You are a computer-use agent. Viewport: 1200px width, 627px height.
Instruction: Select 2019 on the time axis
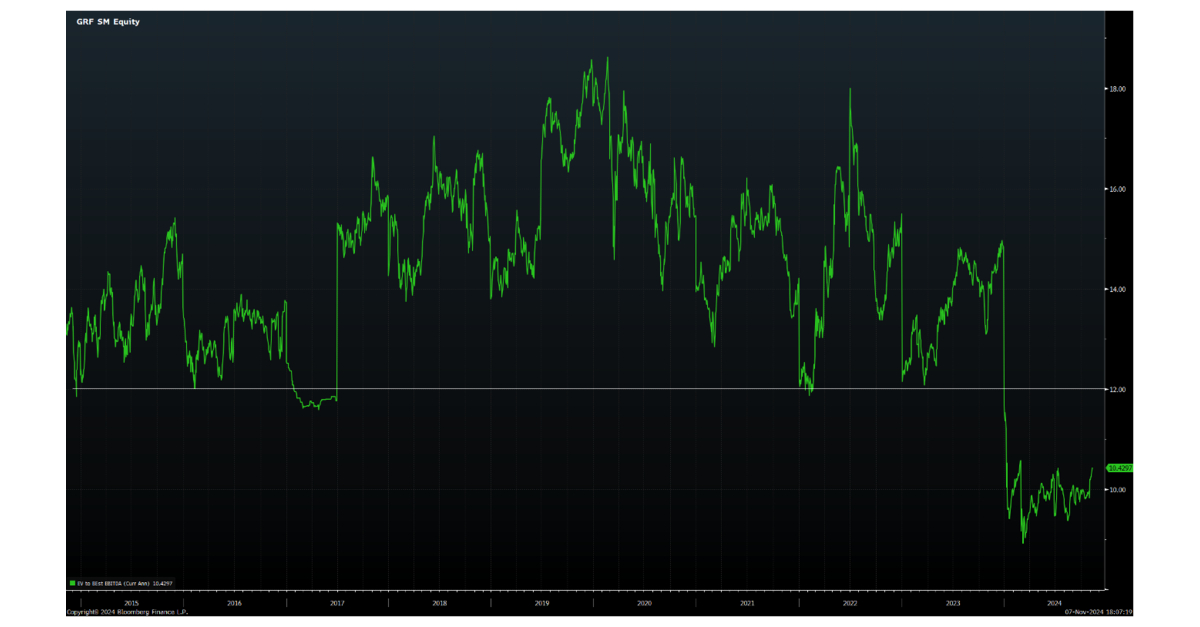click(542, 603)
